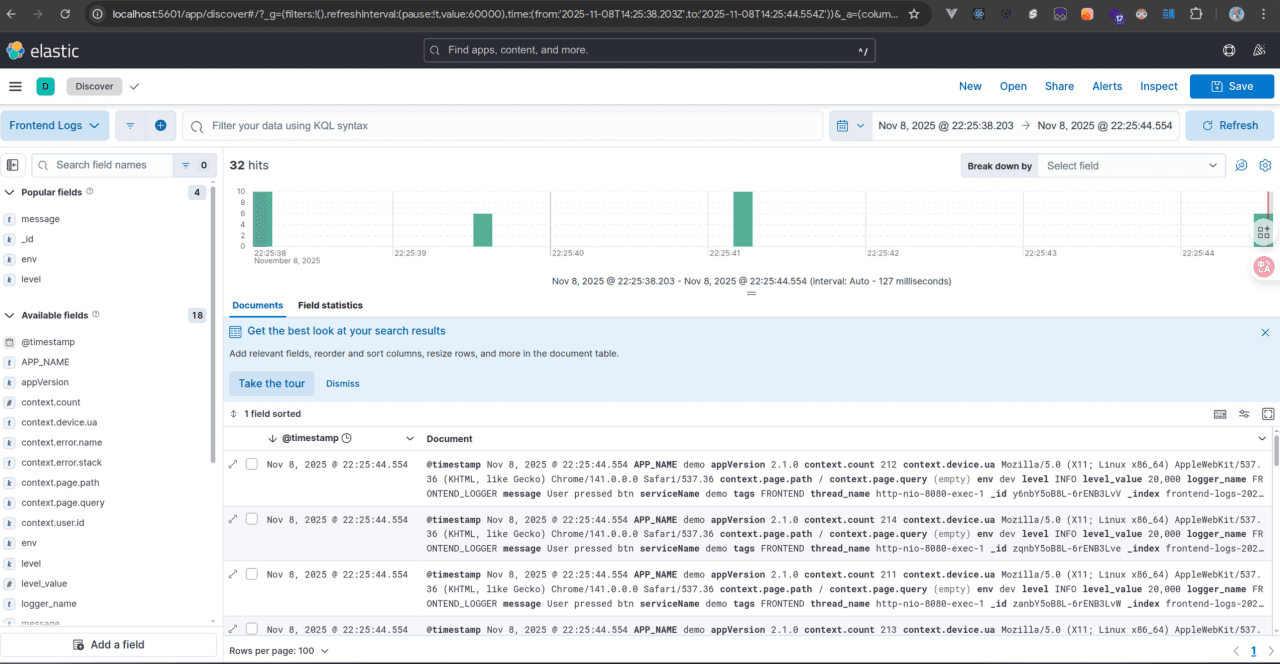Image resolution: width=1280 pixels, height=664 pixels.
Task: Check the third document row checkbox
Action: coord(252,574)
